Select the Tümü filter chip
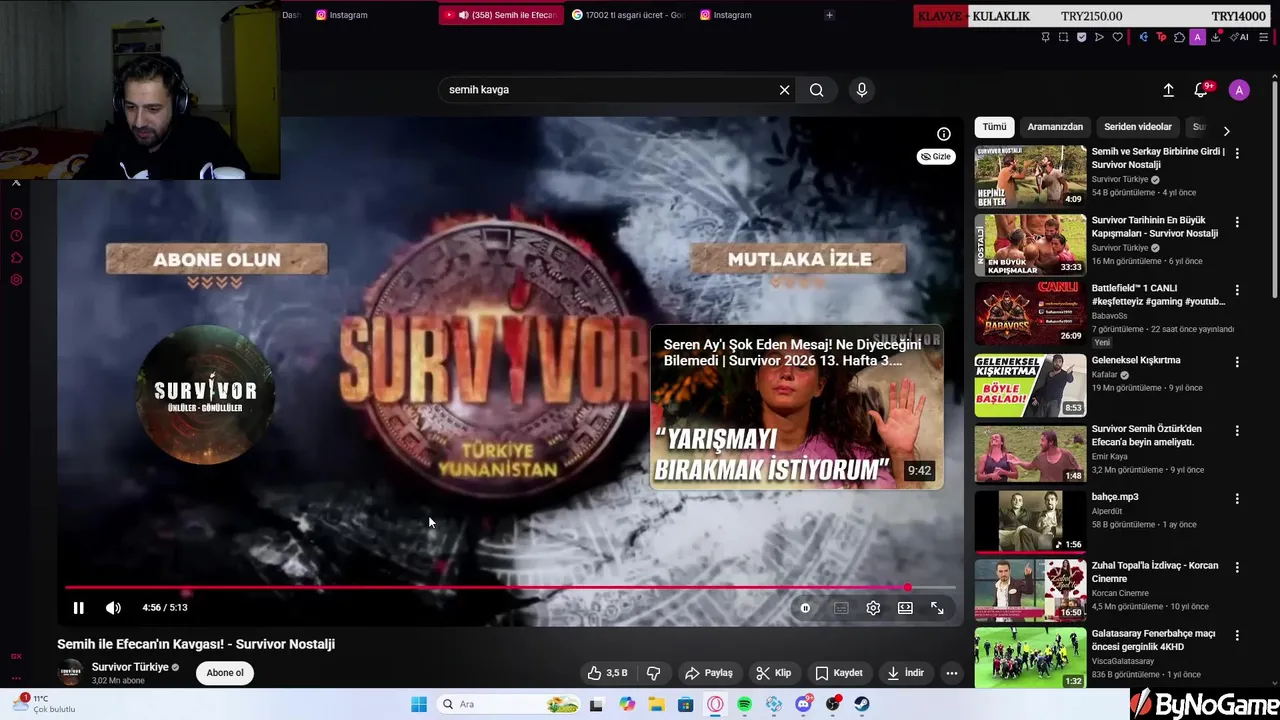 click(x=994, y=127)
